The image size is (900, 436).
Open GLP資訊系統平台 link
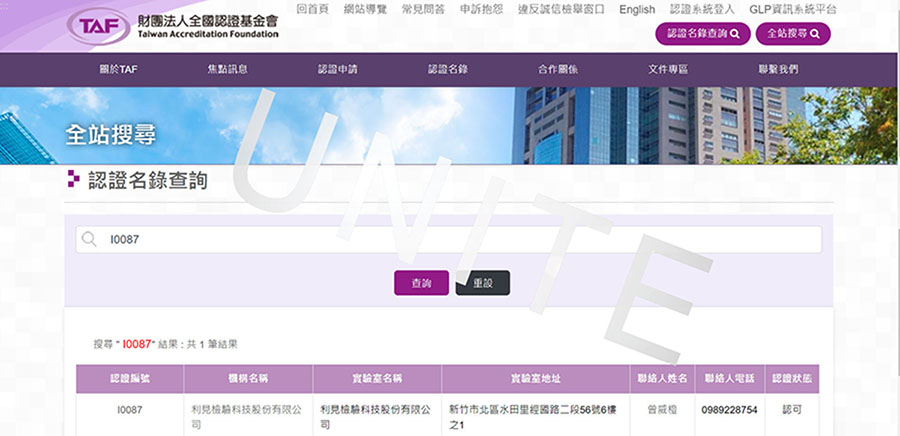pos(793,9)
